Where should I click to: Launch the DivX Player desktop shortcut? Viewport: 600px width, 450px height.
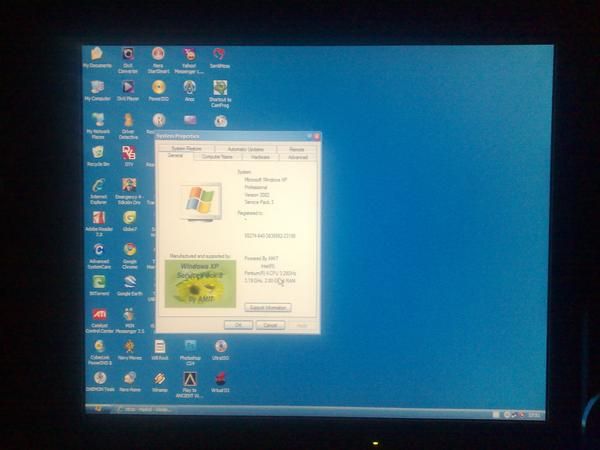coord(128,91)
